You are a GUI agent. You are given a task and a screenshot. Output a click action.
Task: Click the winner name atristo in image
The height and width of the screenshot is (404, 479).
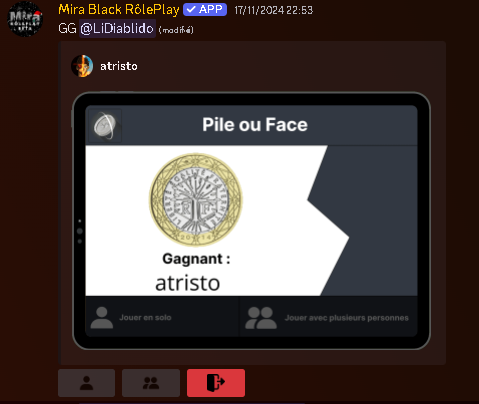(187, 283)
